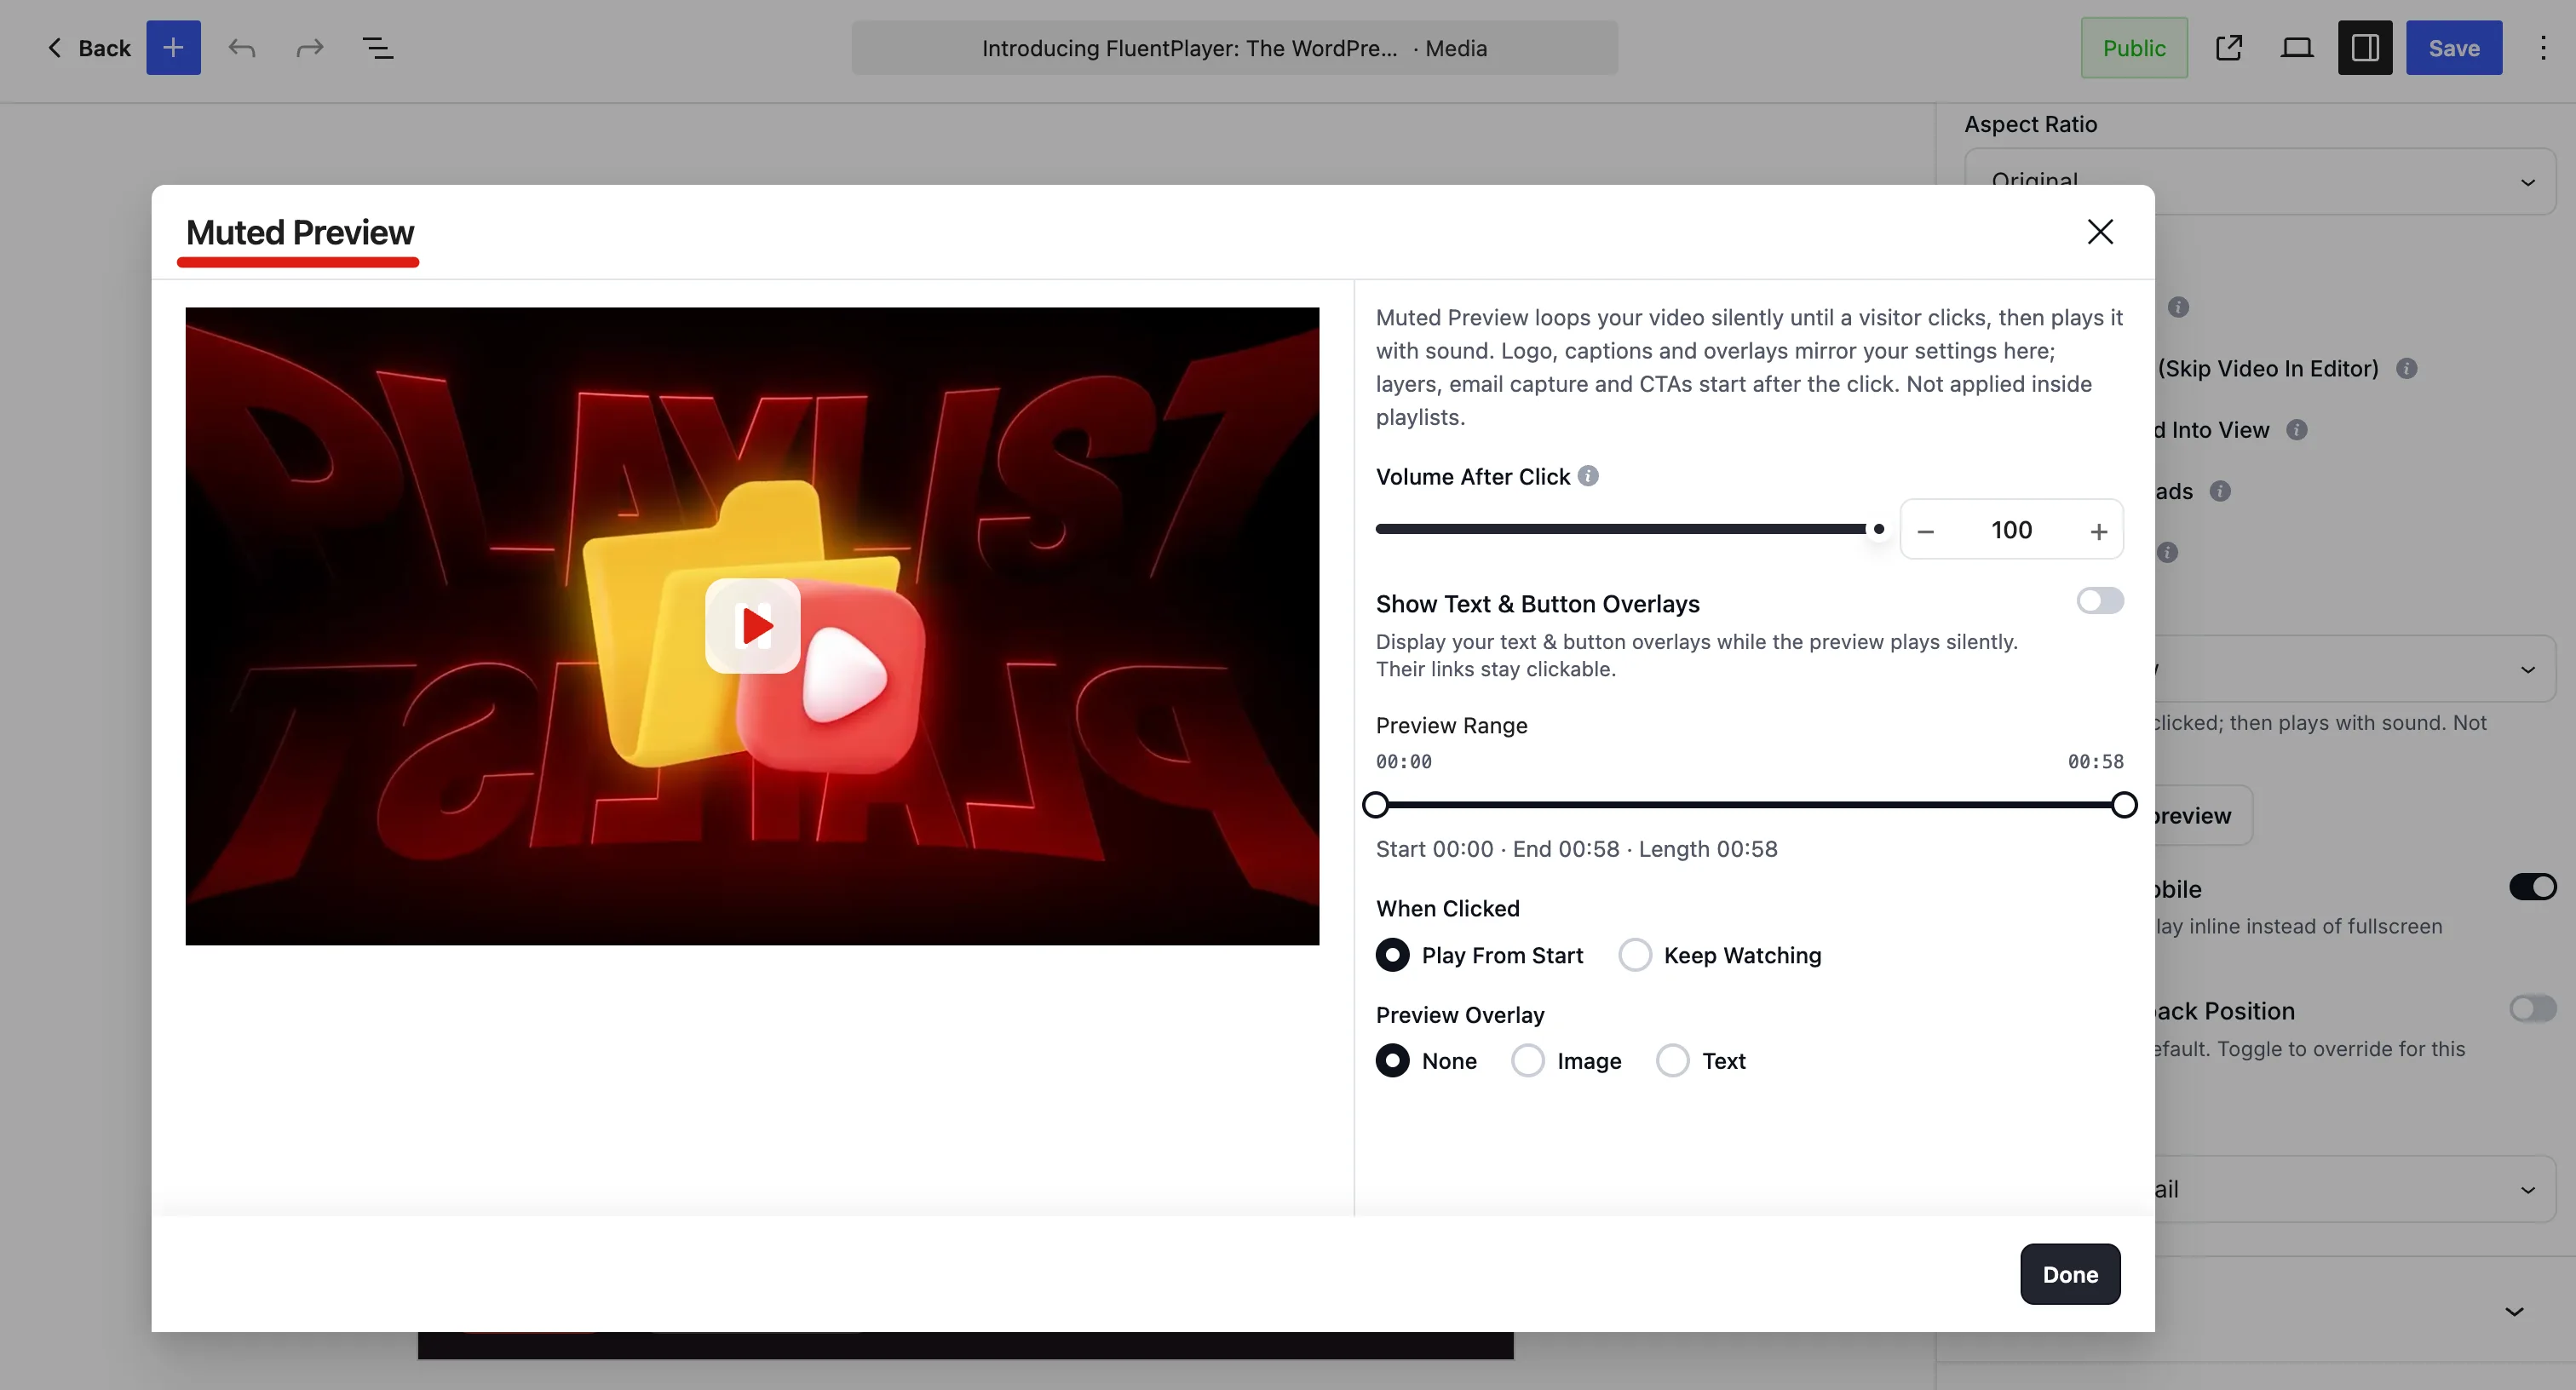Open the document overview list icon

(377, 48)
